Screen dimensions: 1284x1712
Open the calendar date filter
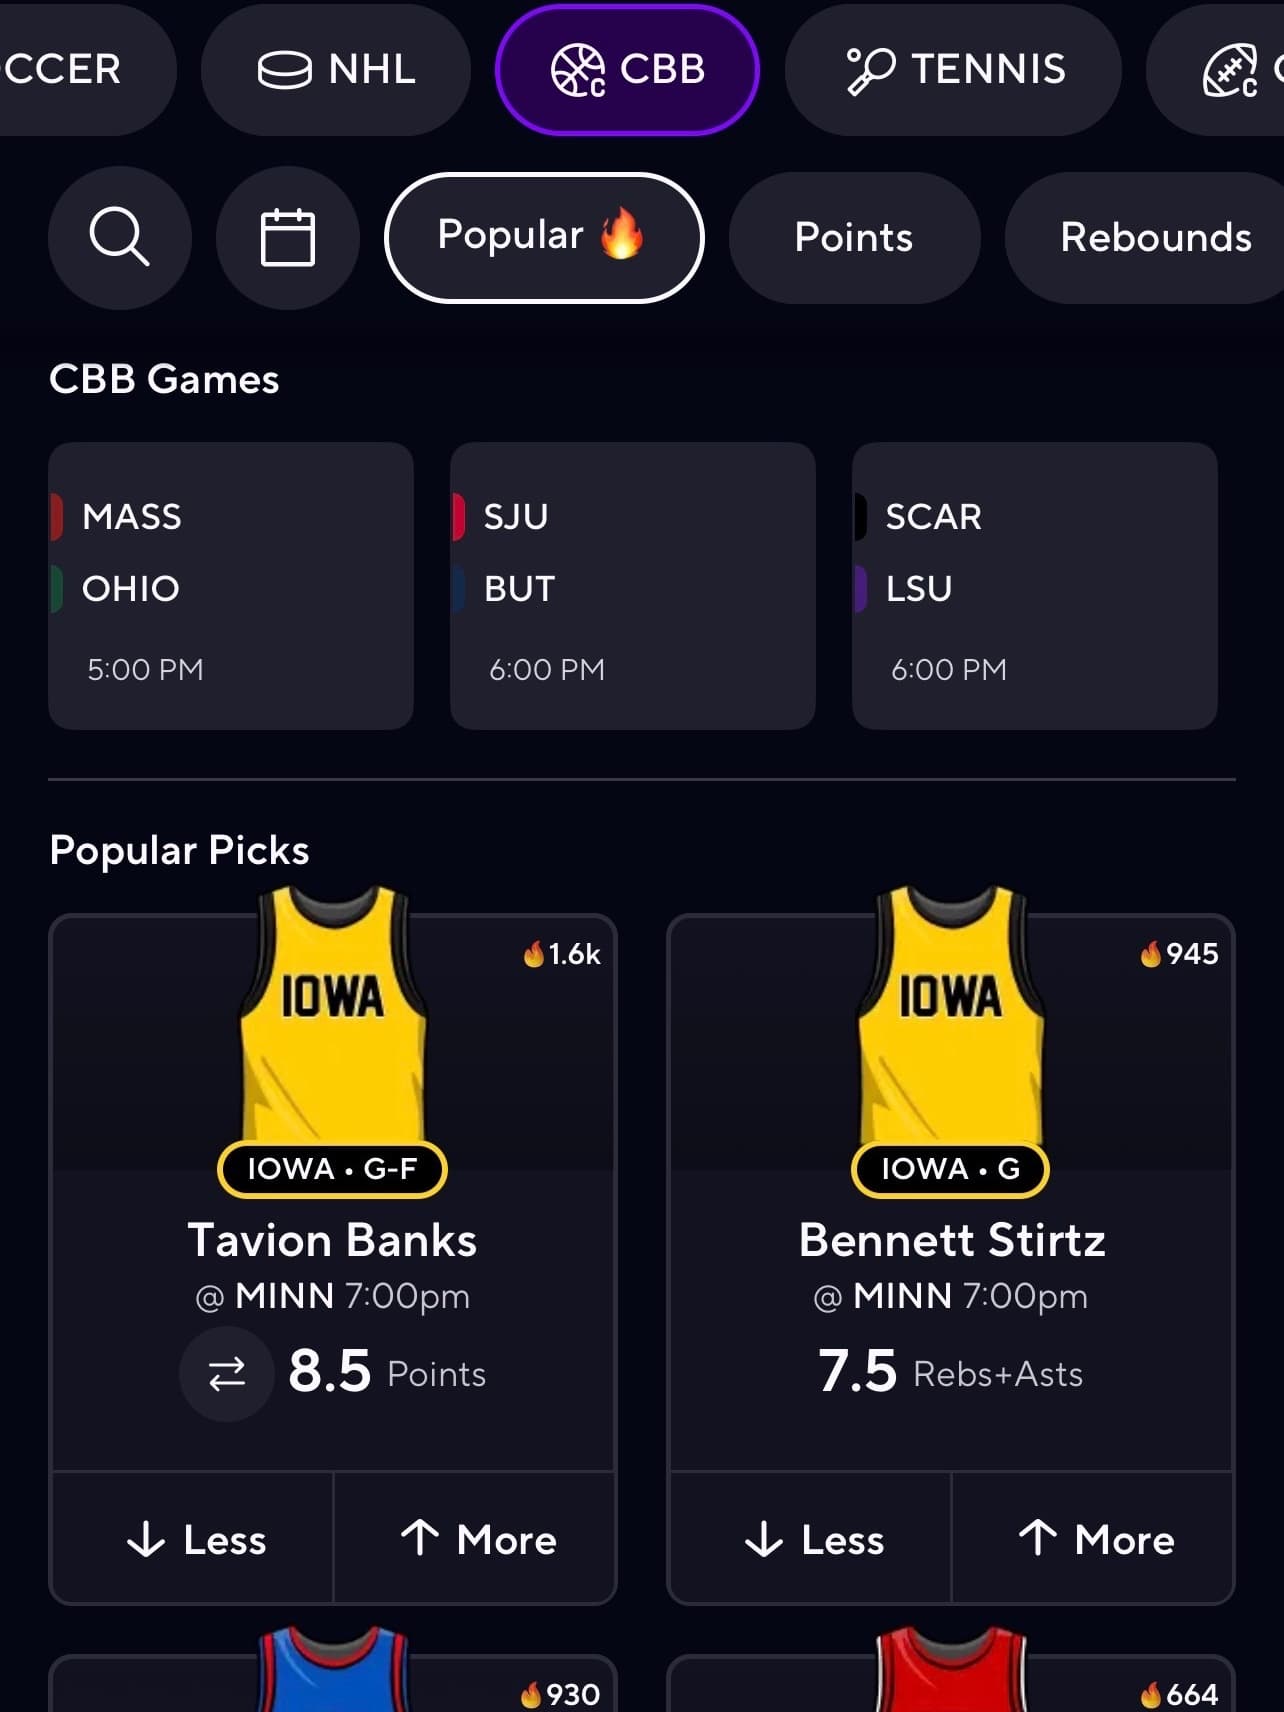(x=288, y=237)
